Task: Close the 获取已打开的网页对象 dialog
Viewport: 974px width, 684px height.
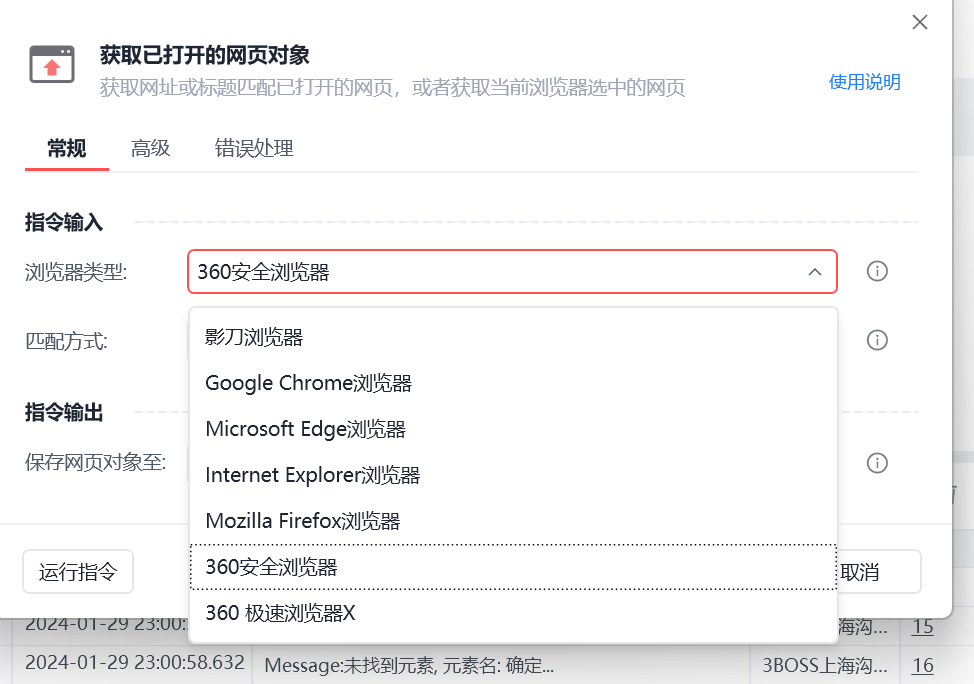Action: [x=919, y=22]
